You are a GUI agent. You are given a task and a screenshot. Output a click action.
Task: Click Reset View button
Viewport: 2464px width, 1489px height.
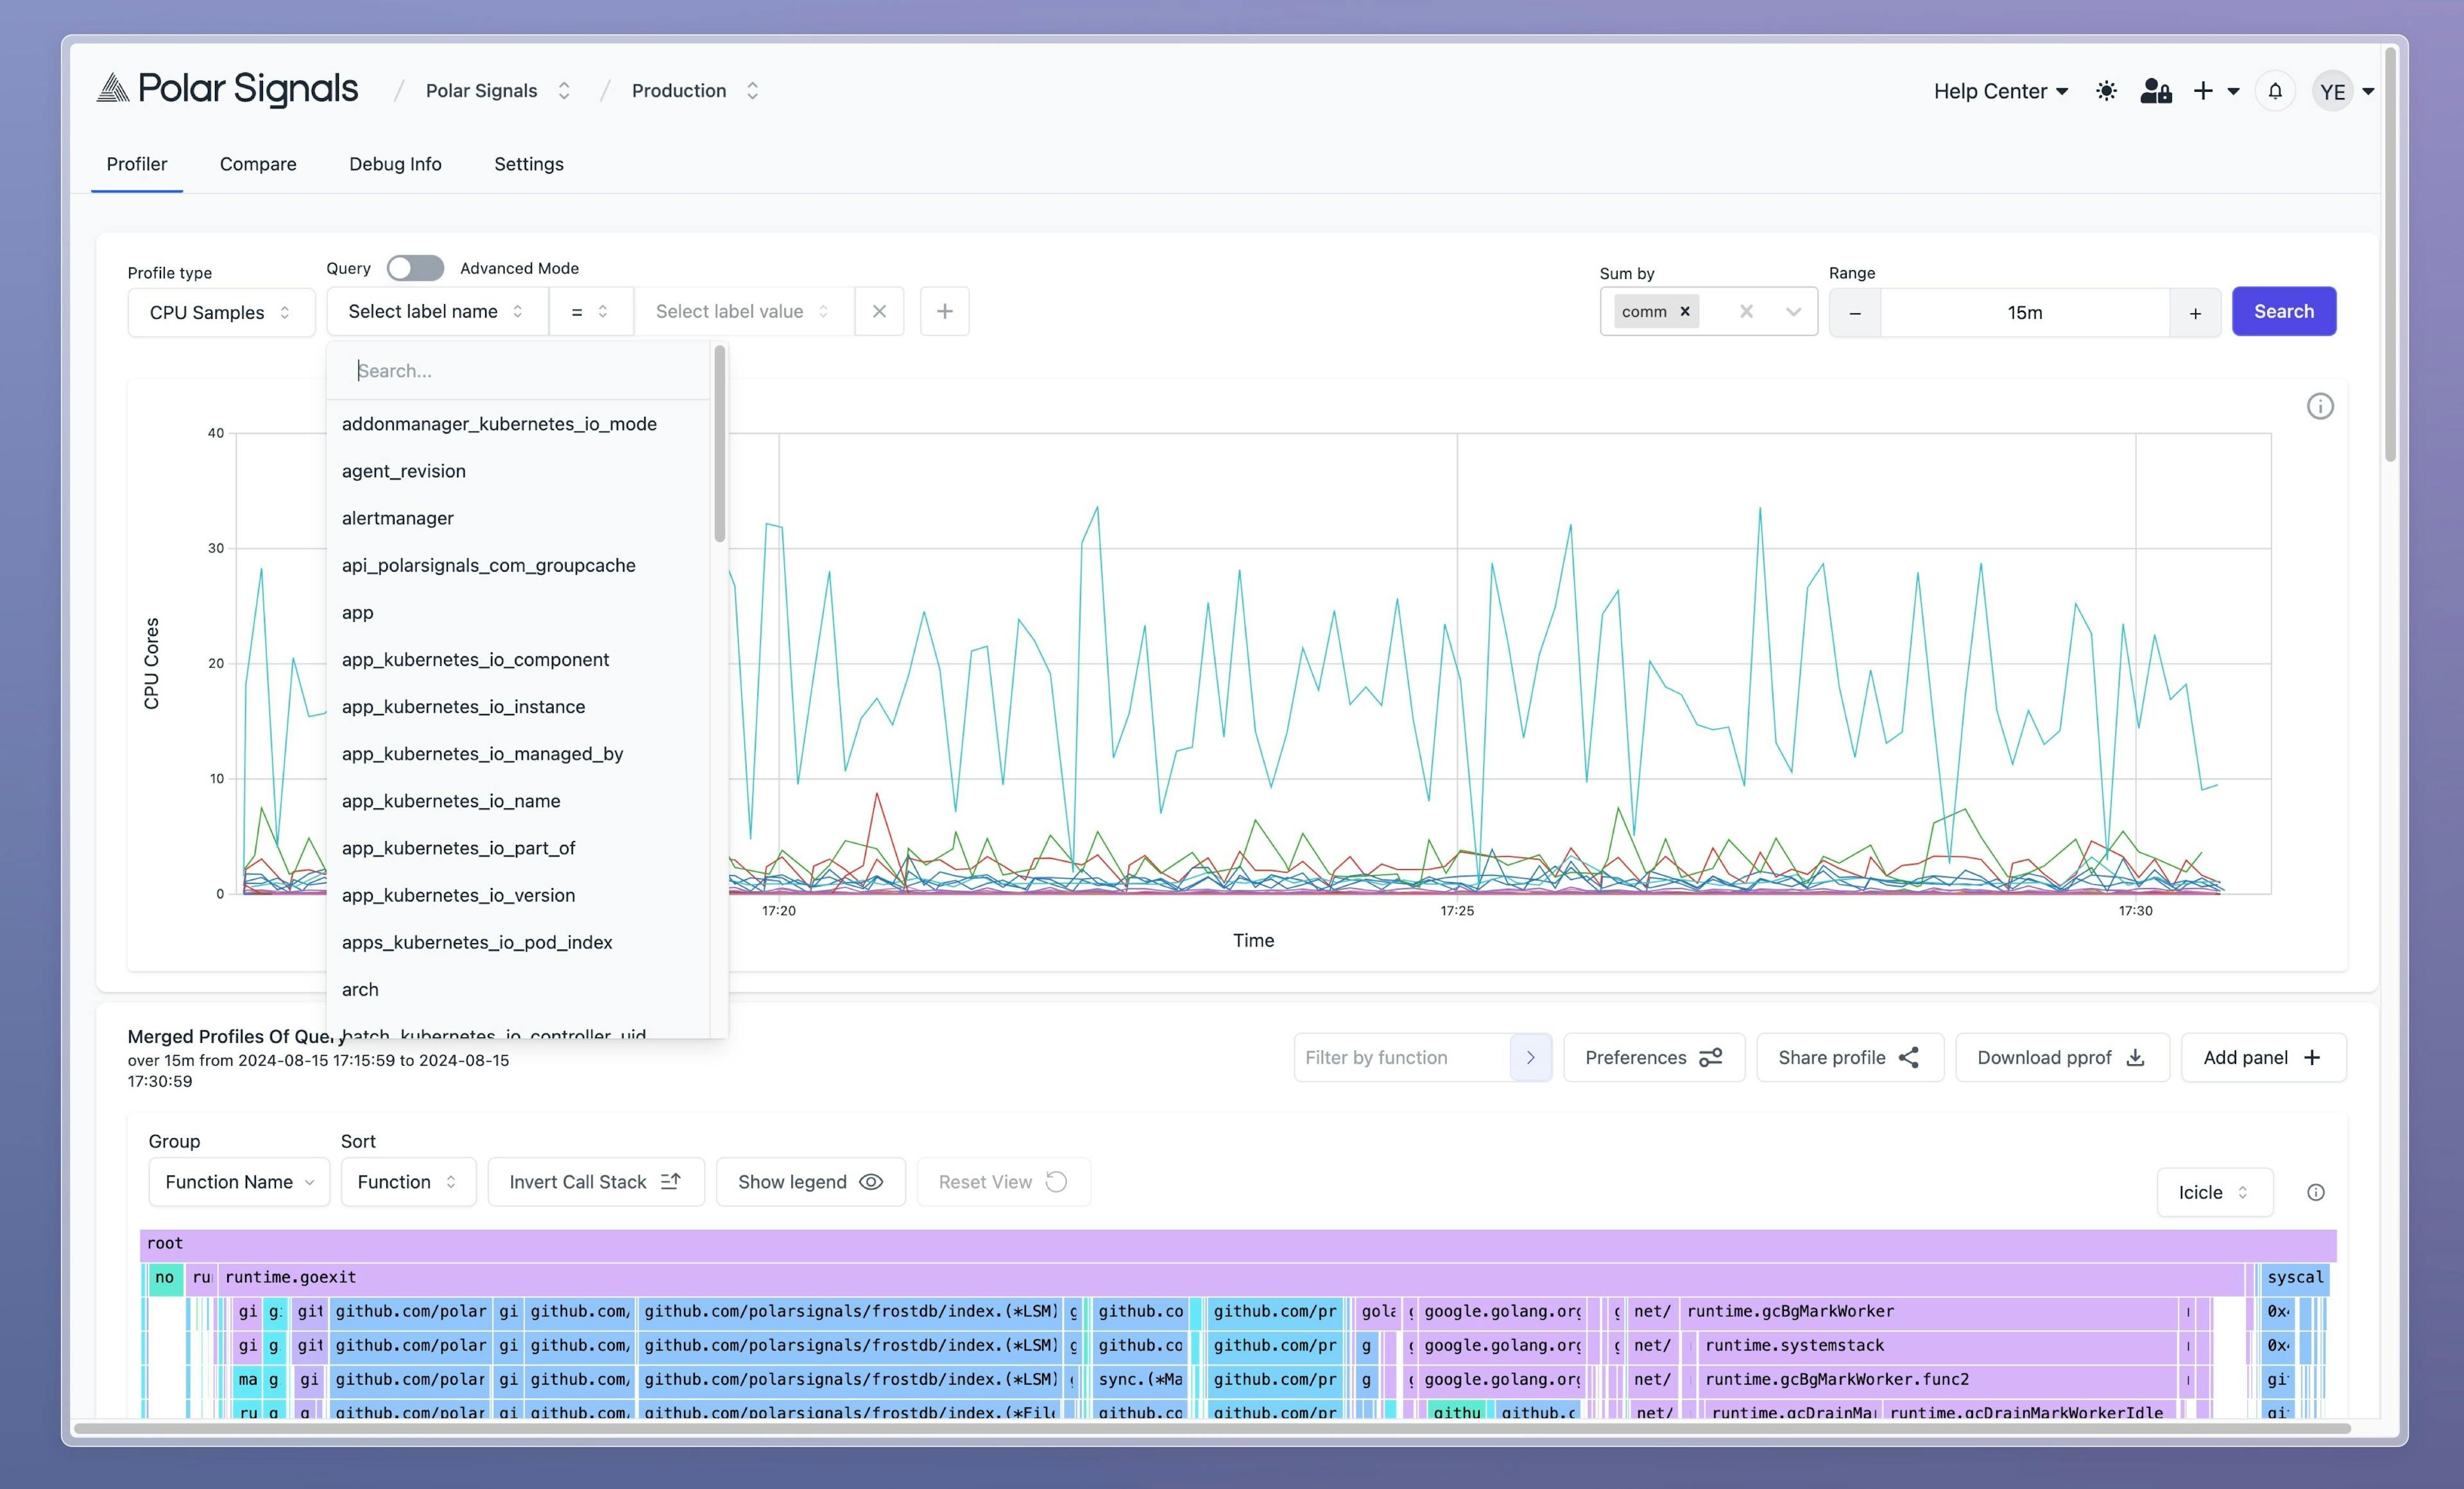pyautogui.click(x=1003, y=1181)
